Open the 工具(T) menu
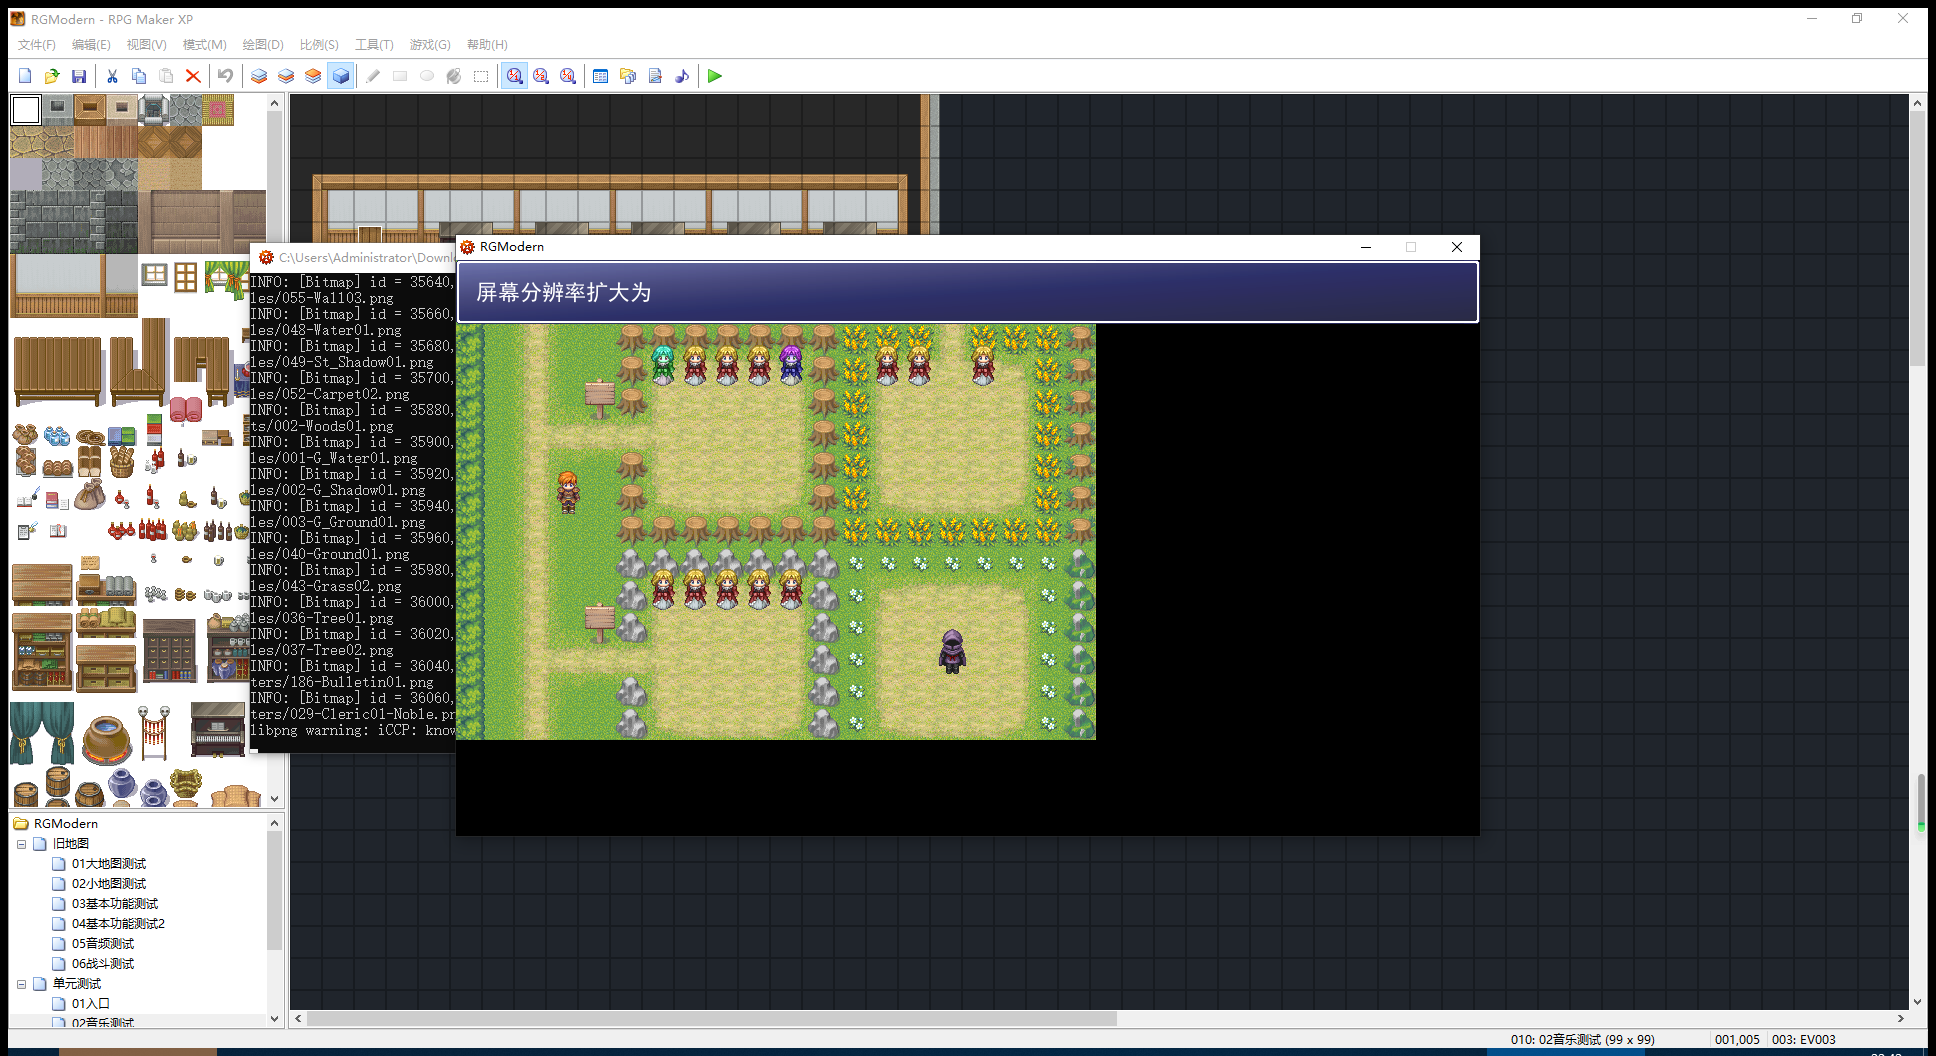 pyautogui.click(x=374, y=45)
